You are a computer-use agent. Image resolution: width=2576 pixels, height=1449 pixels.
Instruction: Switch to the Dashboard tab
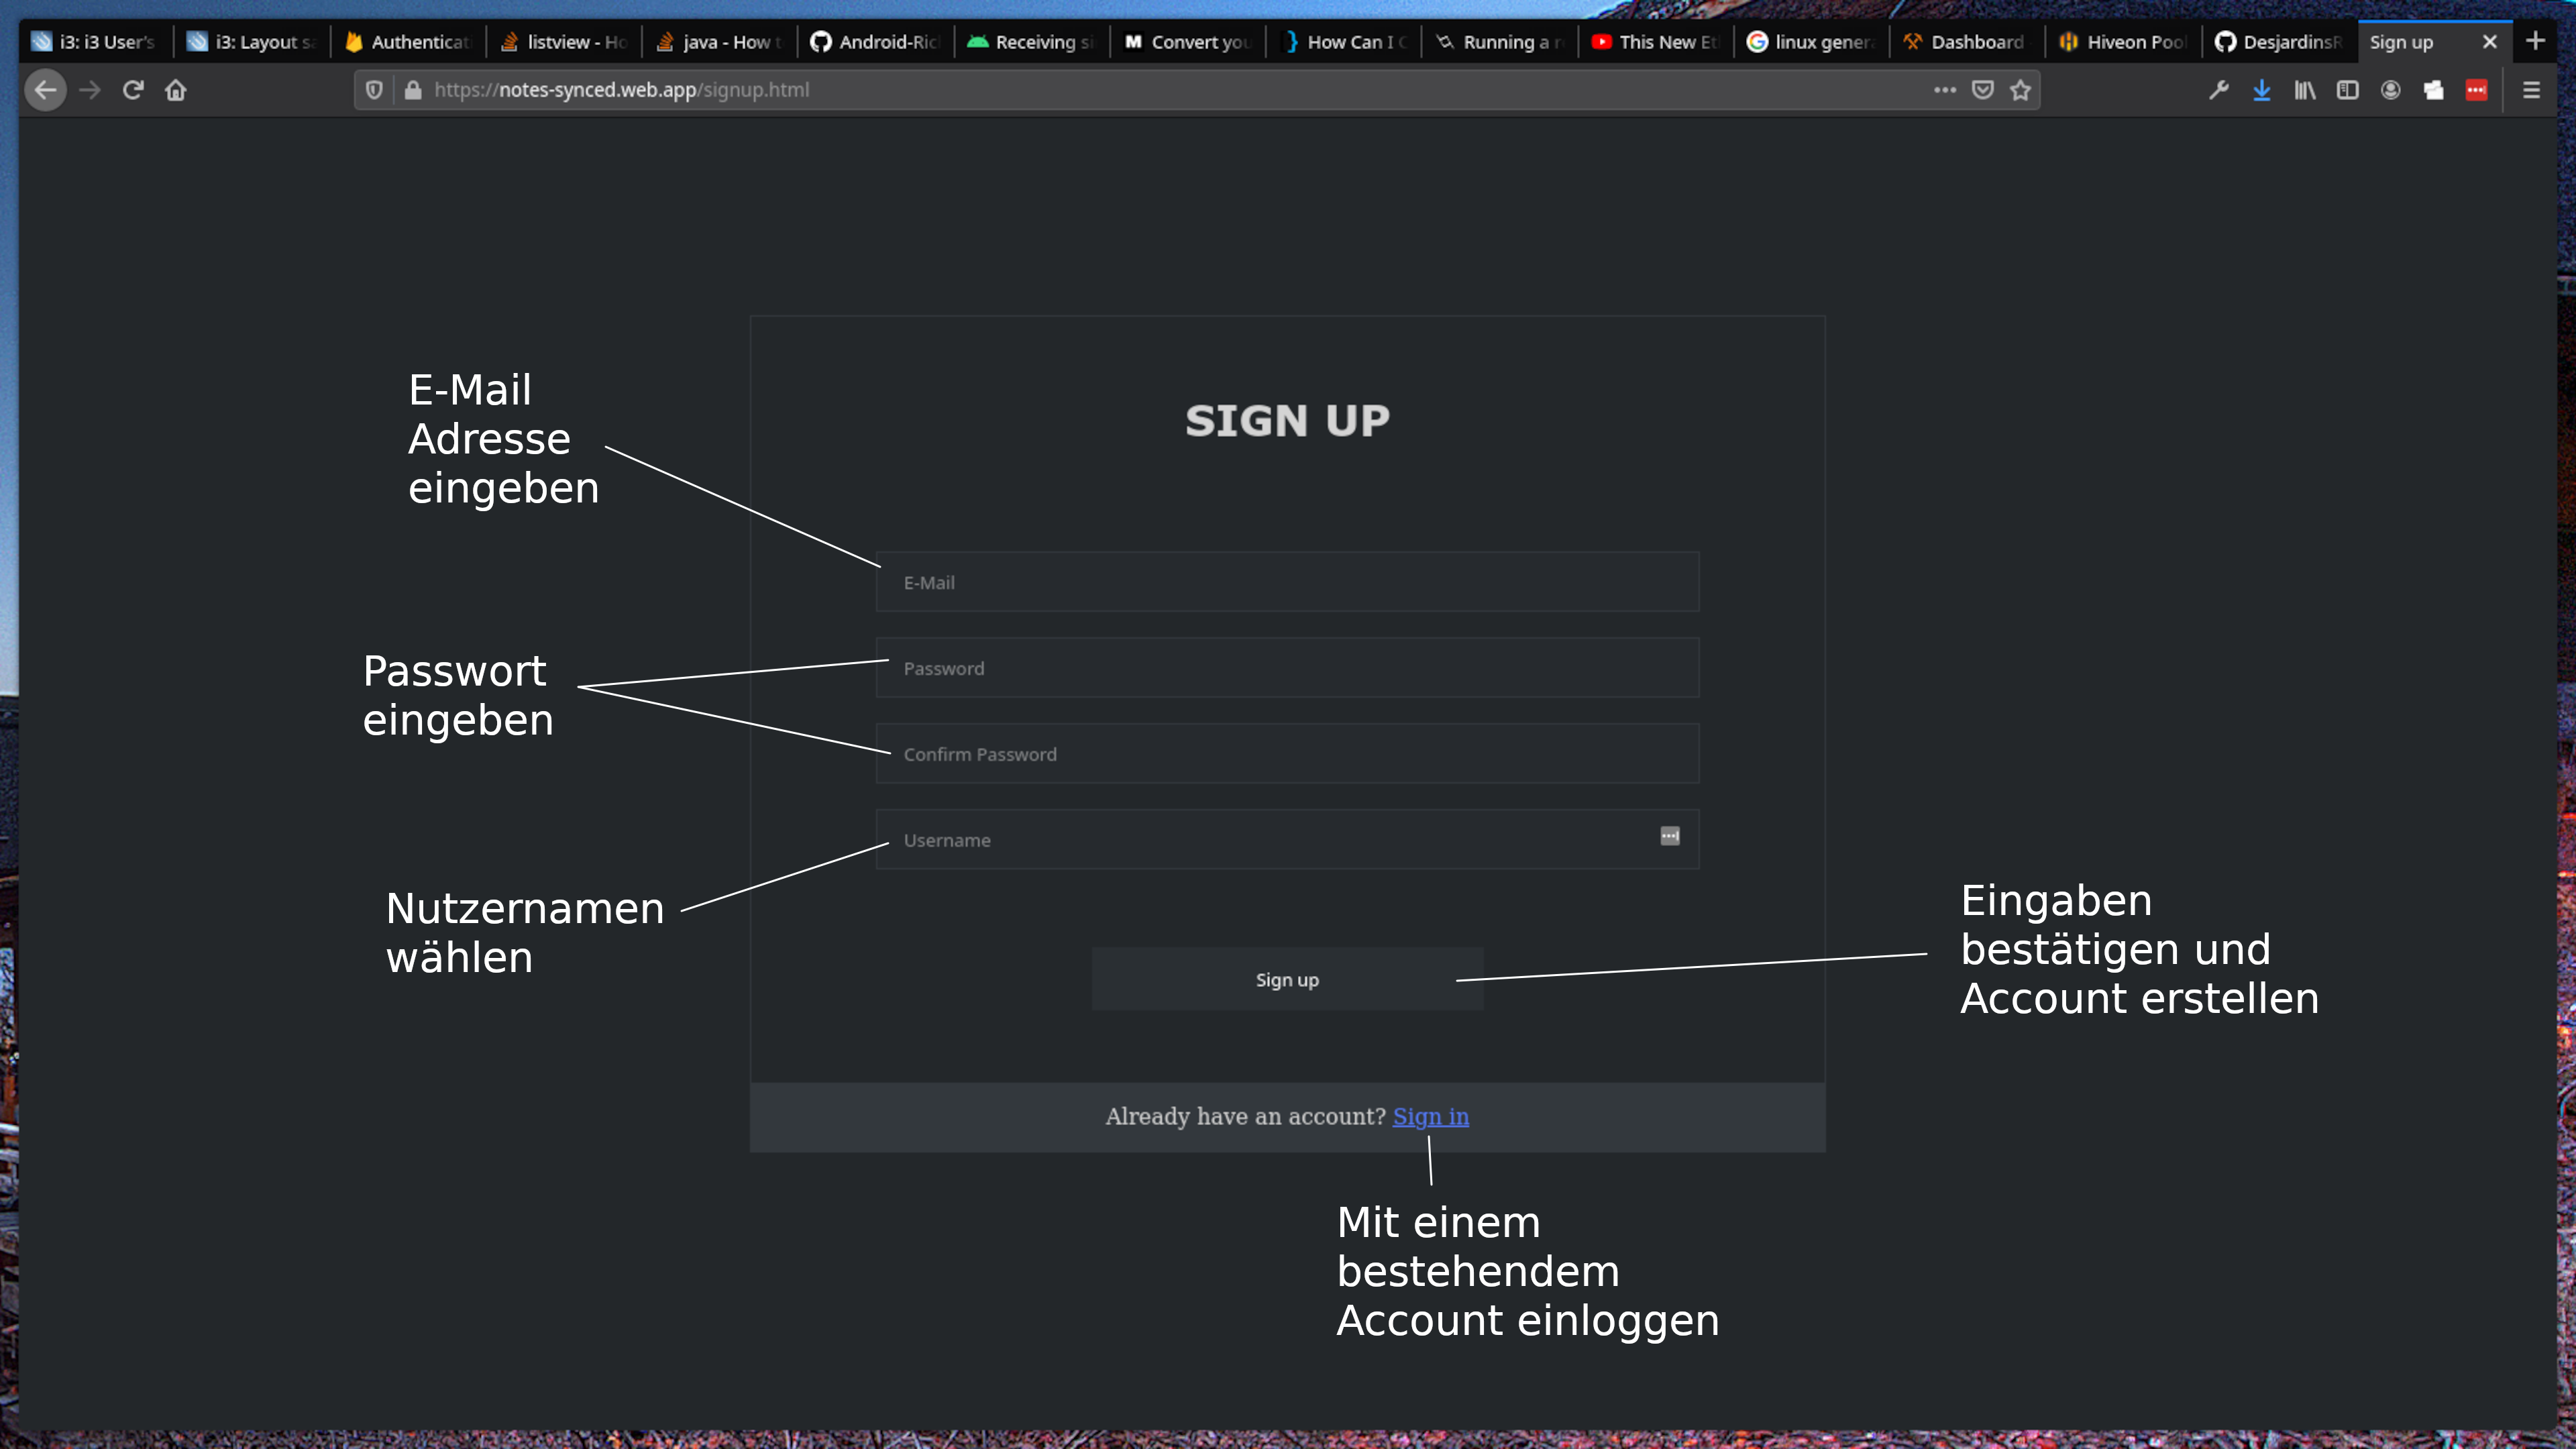(x=1964, y=42)
